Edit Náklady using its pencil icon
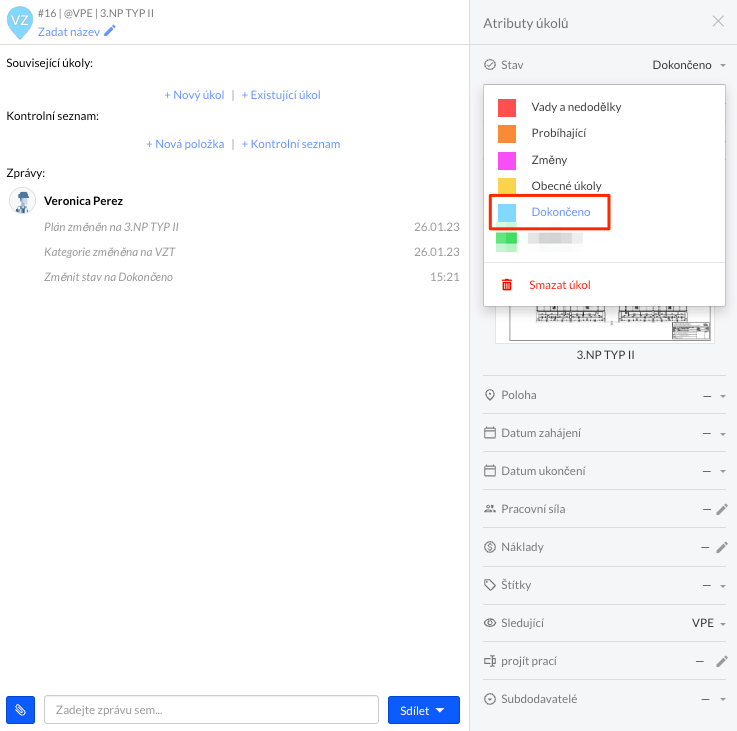This screenshot has width=737, height=731. click(722, 547)
